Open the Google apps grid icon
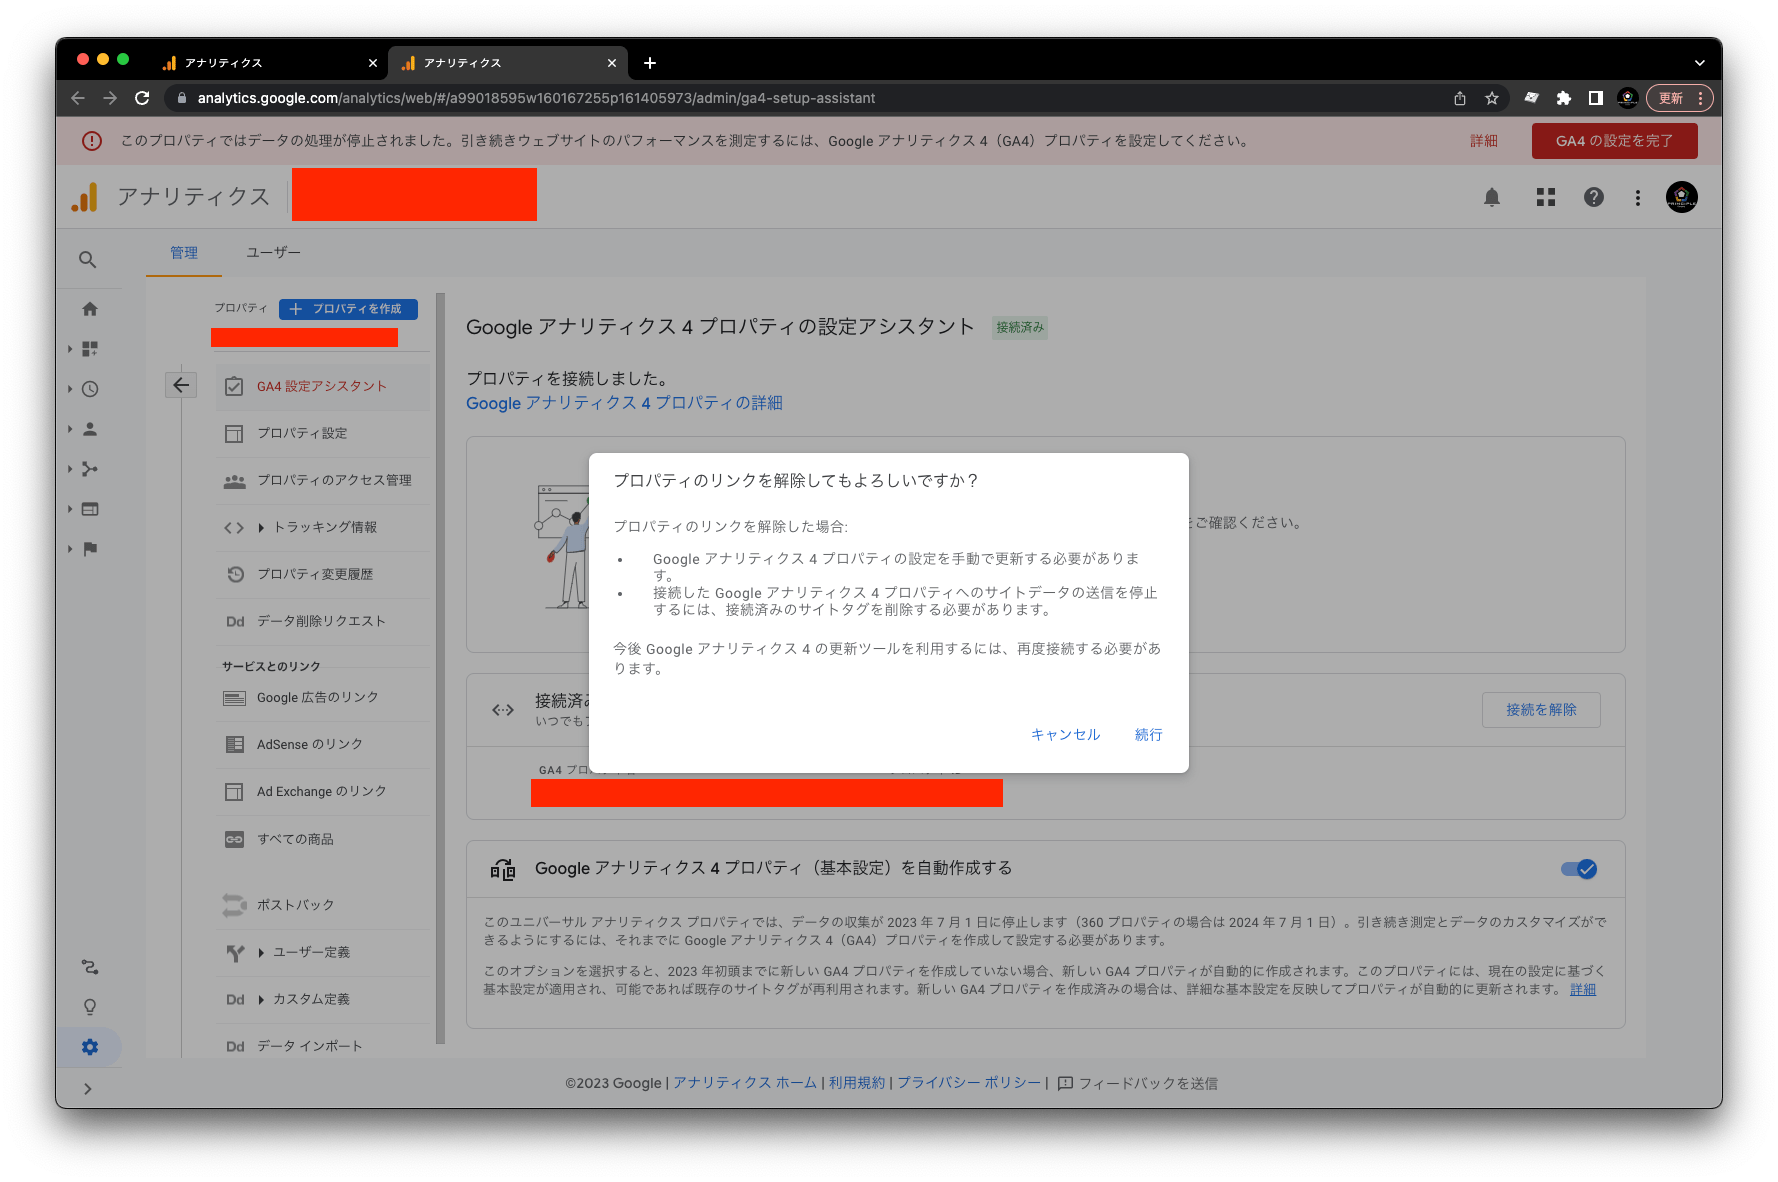 tap(1546, 197)
